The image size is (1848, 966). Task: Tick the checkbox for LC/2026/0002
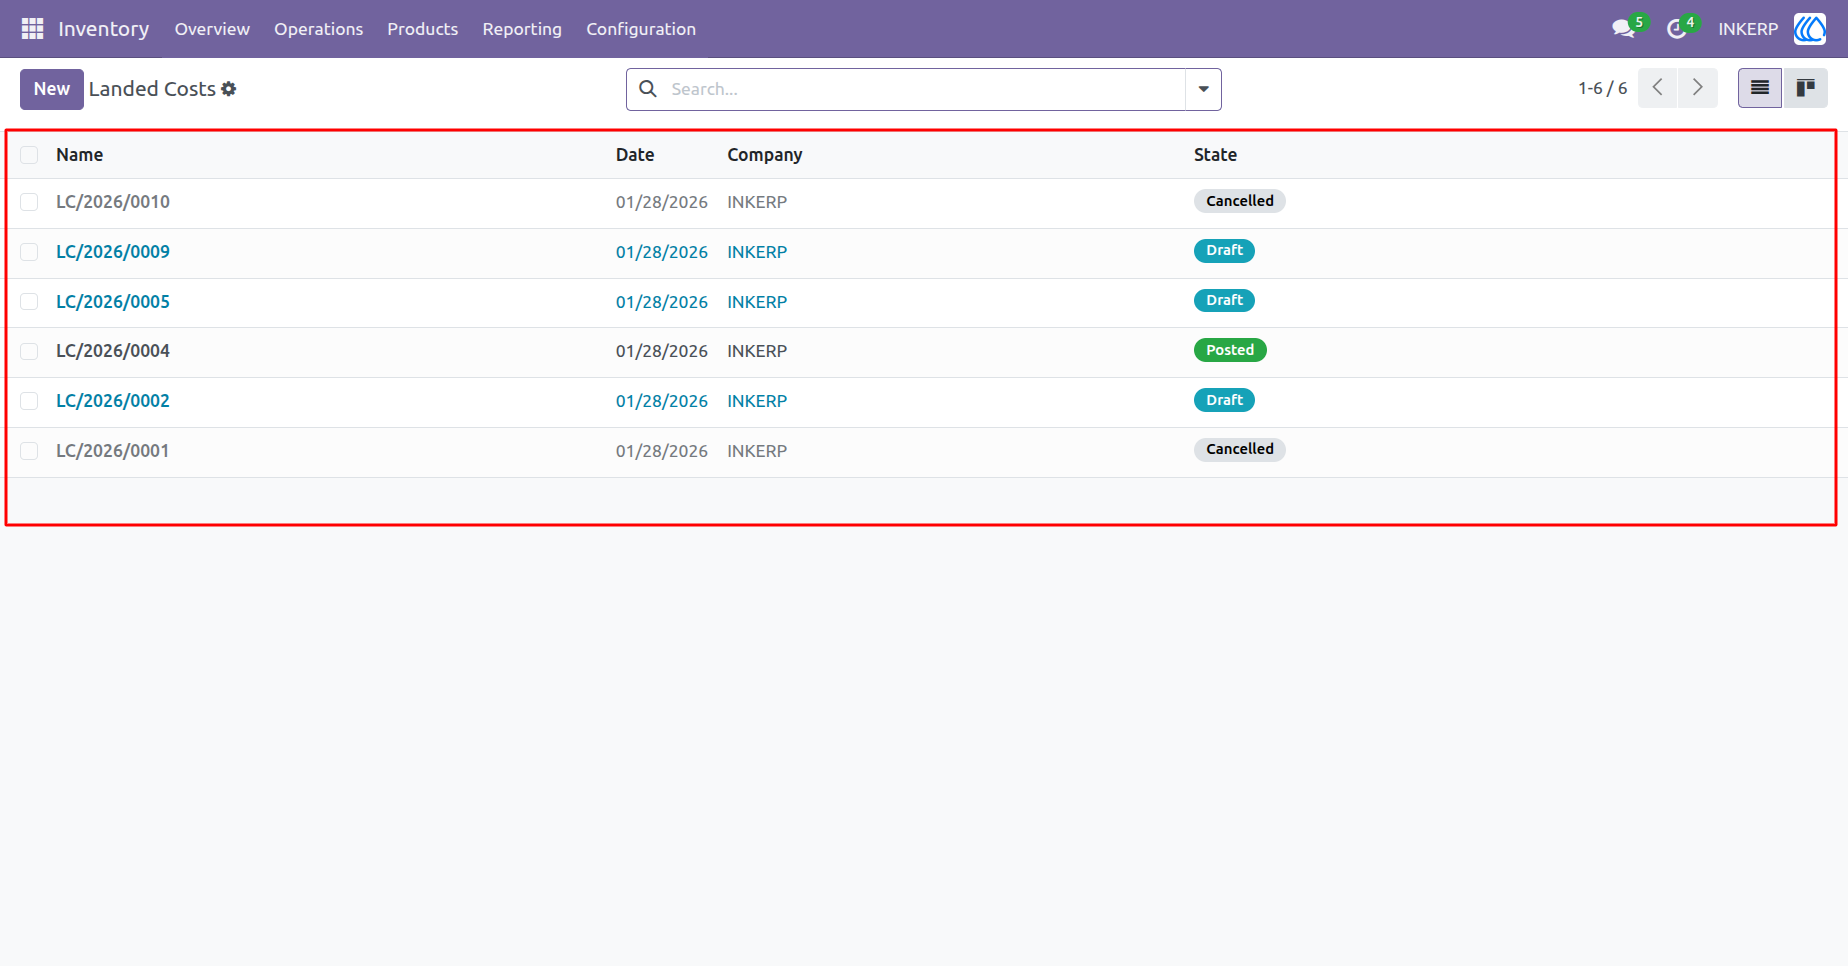click(29, 401)
